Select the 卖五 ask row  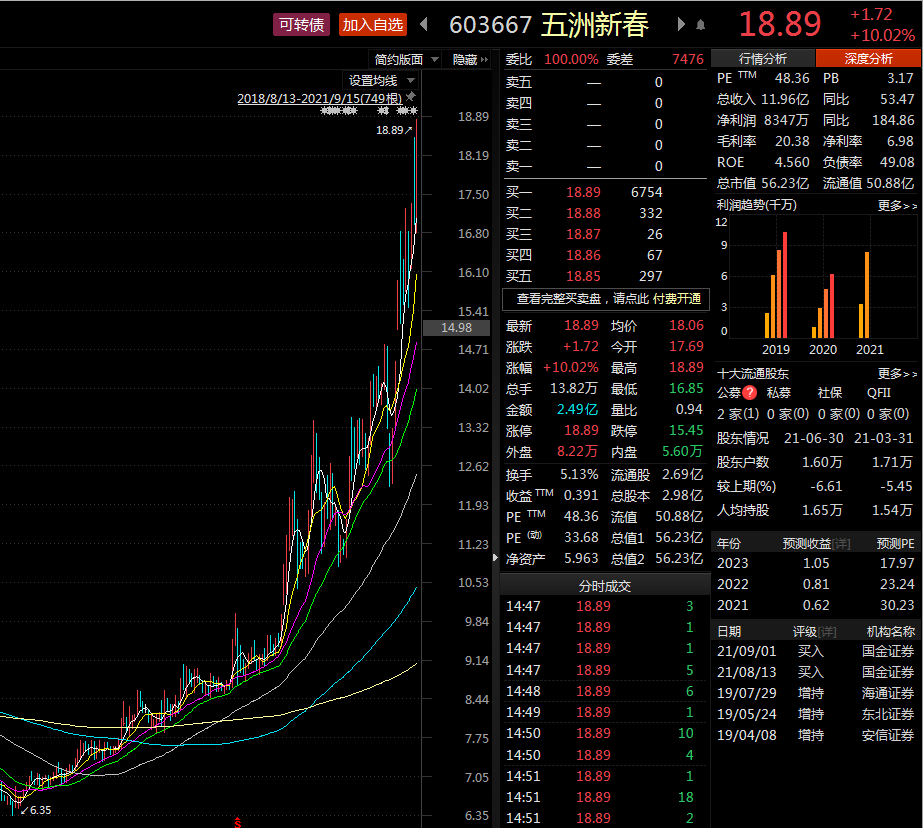click(605, 82)
